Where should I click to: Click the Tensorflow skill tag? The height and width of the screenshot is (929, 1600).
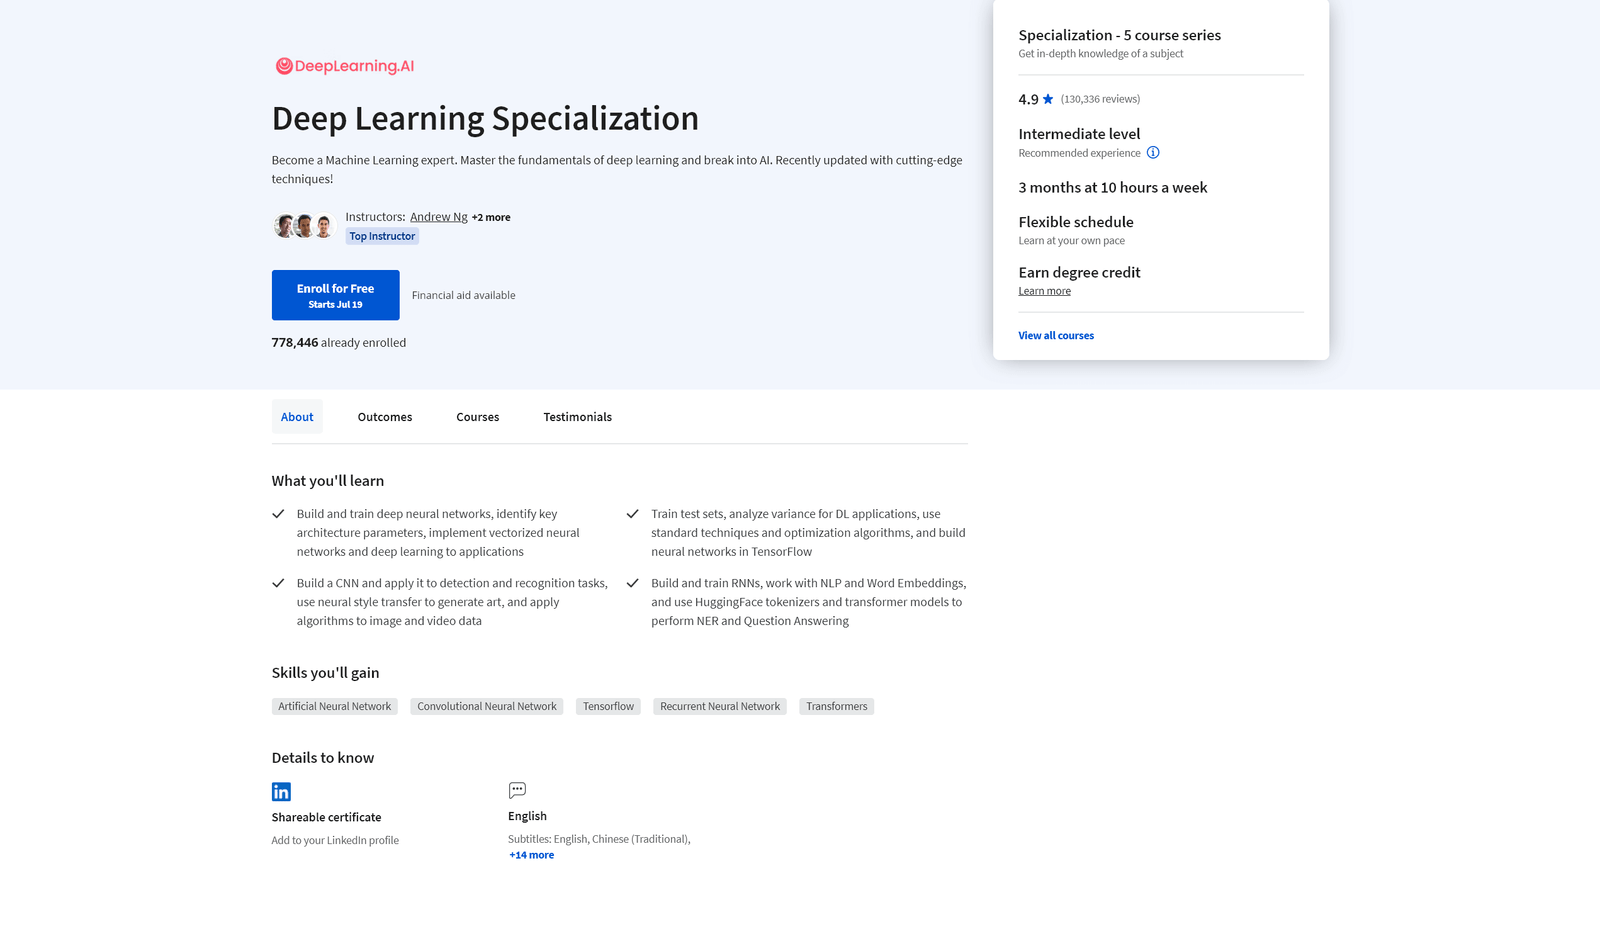608,706
